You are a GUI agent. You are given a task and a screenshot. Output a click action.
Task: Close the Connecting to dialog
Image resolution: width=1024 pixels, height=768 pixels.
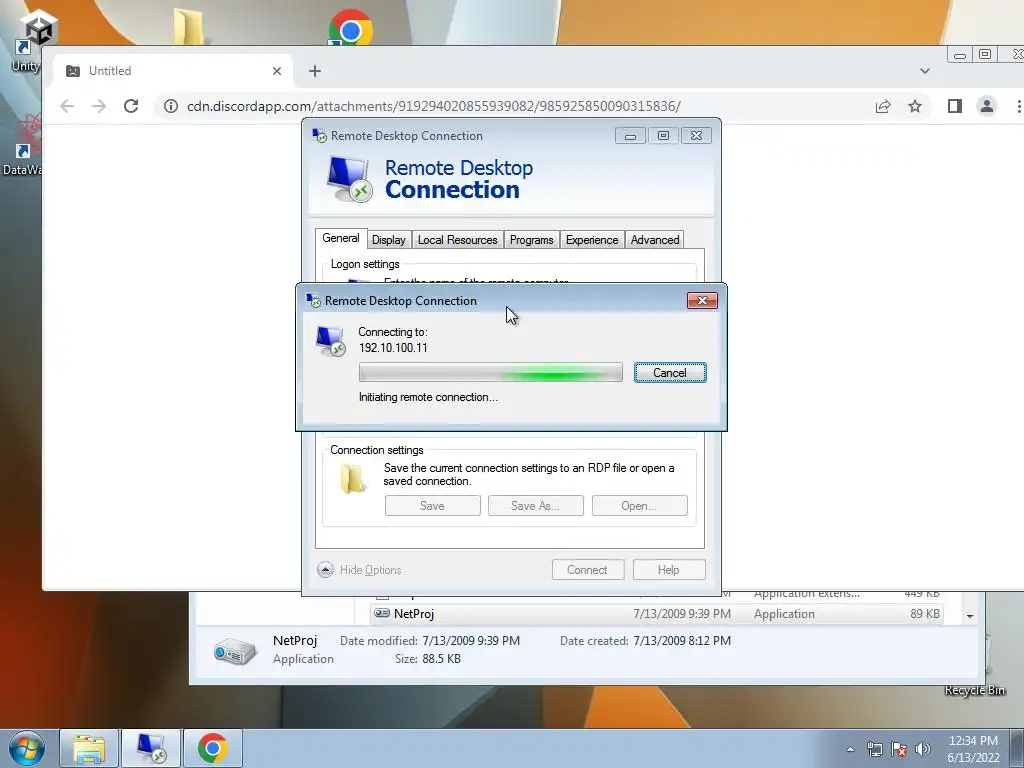point(702,300)
